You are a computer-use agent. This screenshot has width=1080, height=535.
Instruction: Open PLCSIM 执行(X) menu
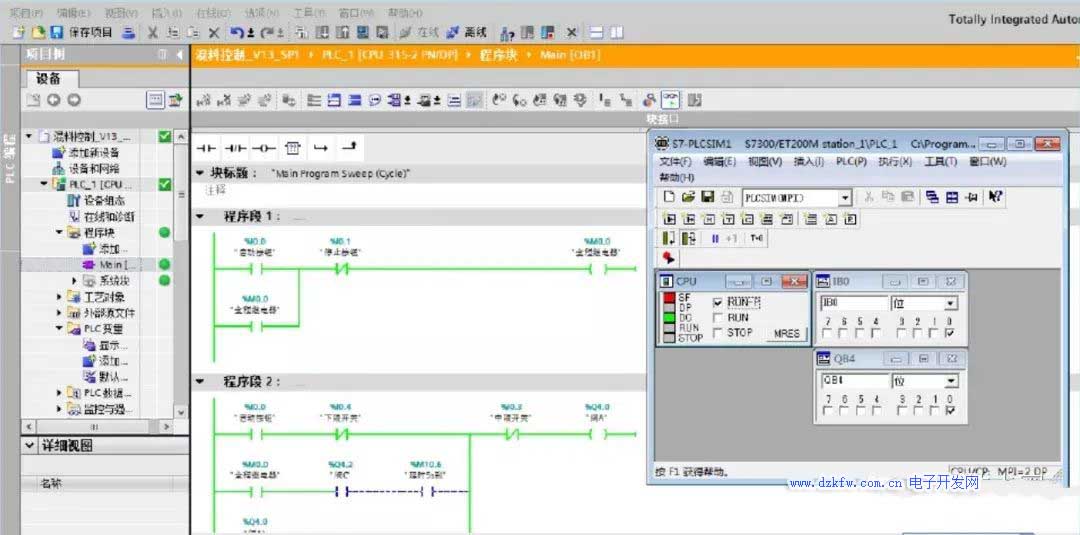(x=895, y=162)
